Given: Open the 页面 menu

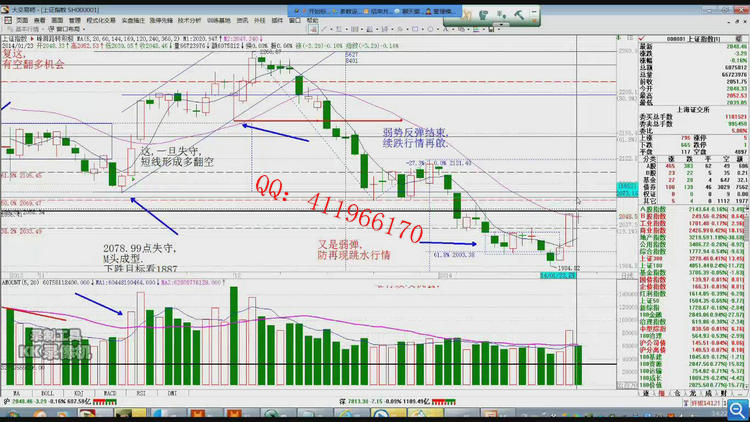Looking at the screenshot, I should pyautogui.click(x=22, y=21).
